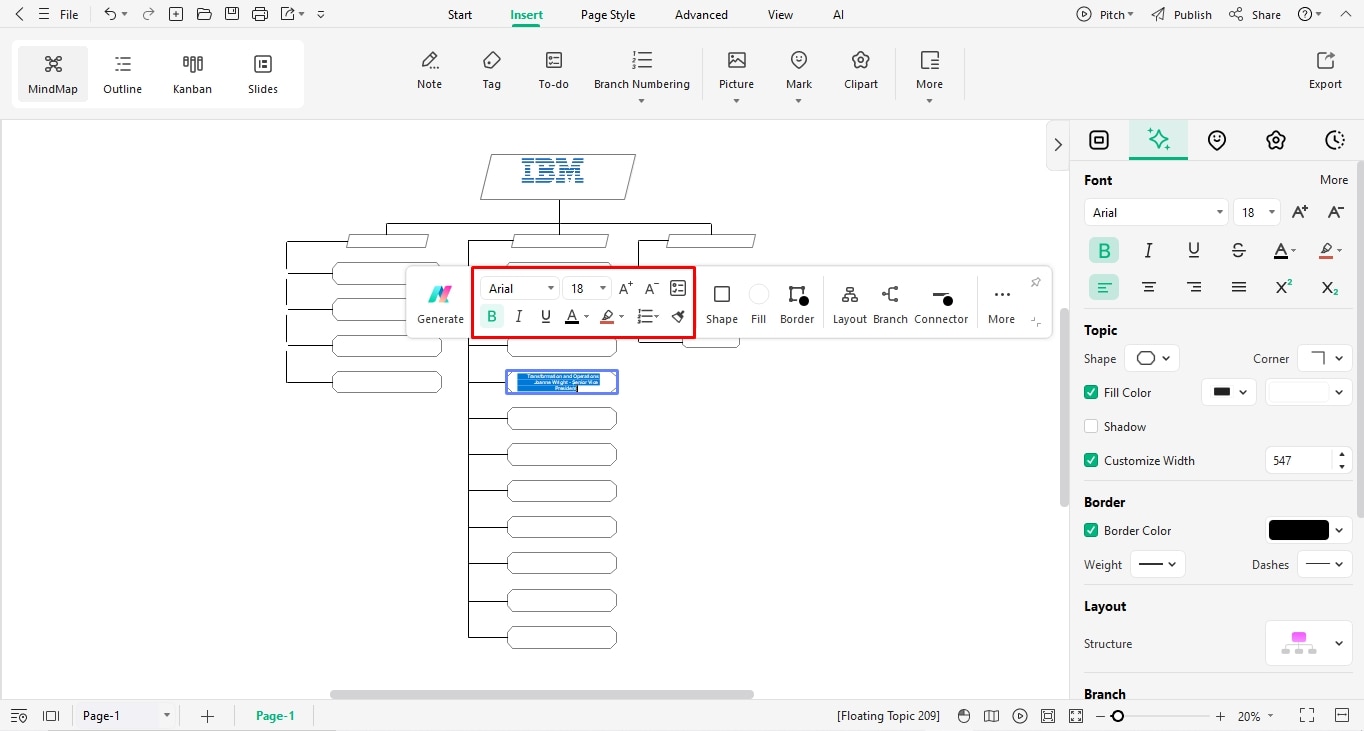Click the Undo arrow icon

pyautogui.click(x=110, y=14)
